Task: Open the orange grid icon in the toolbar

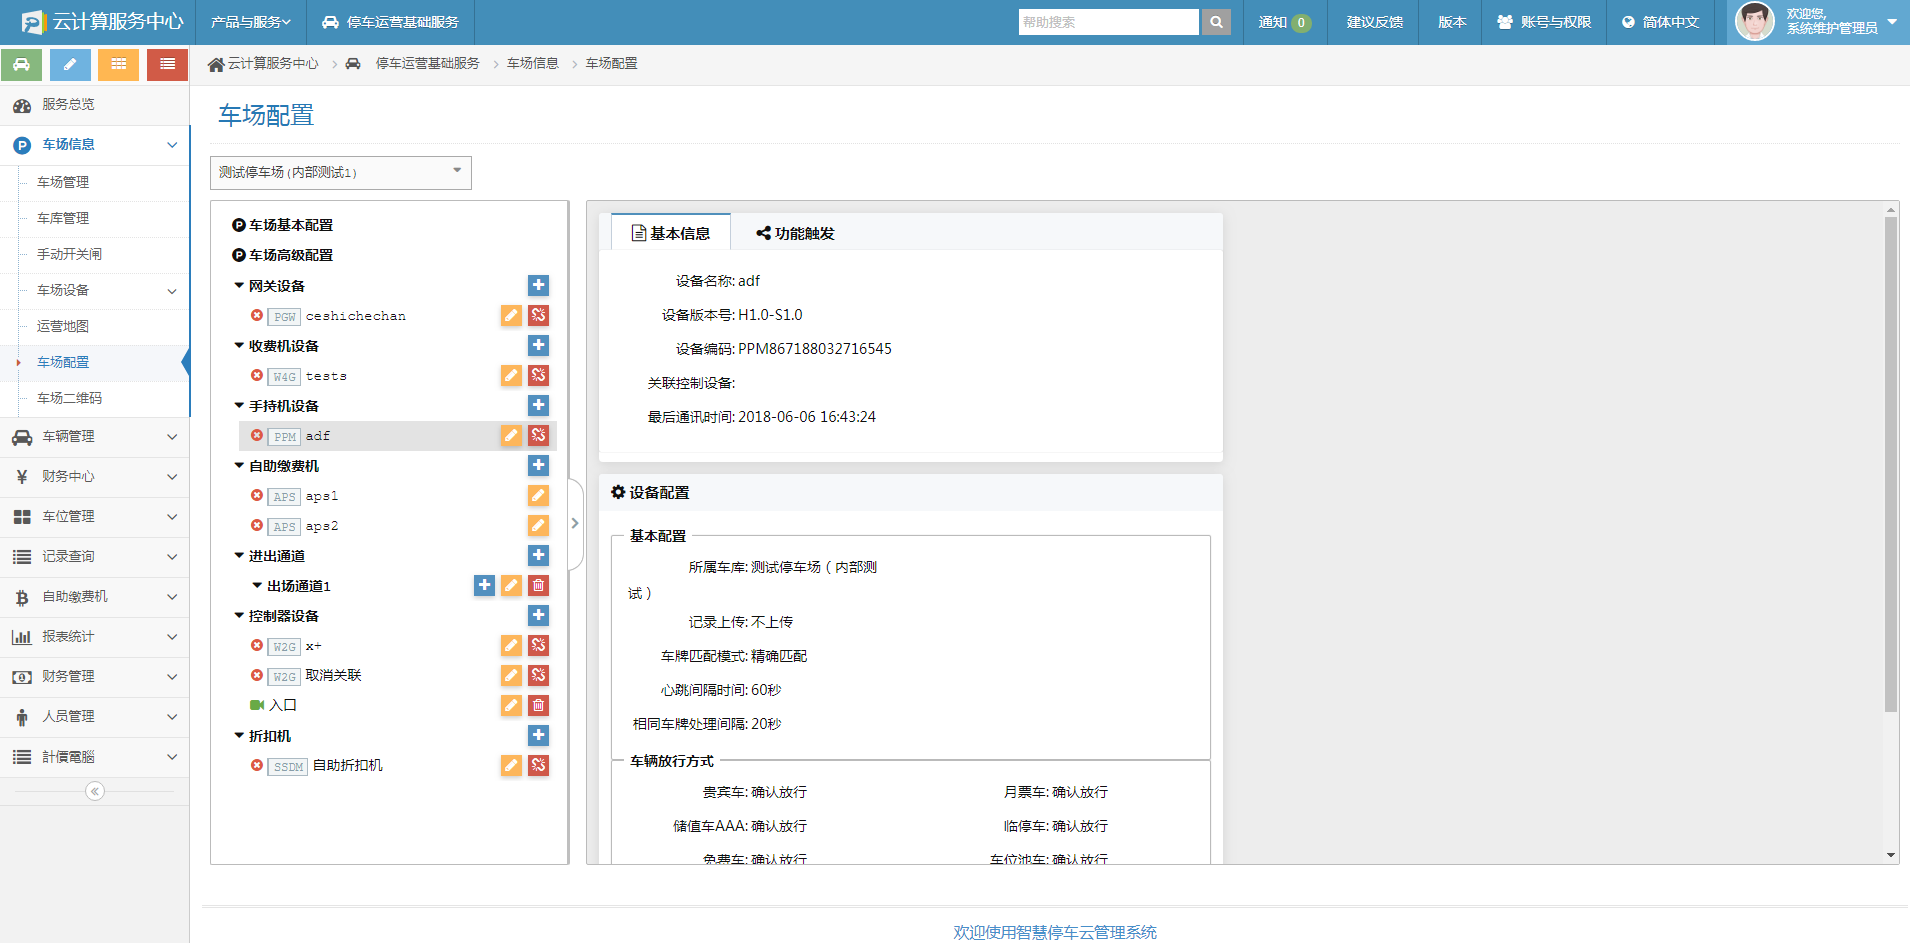Action: click(x=118, y=64)
